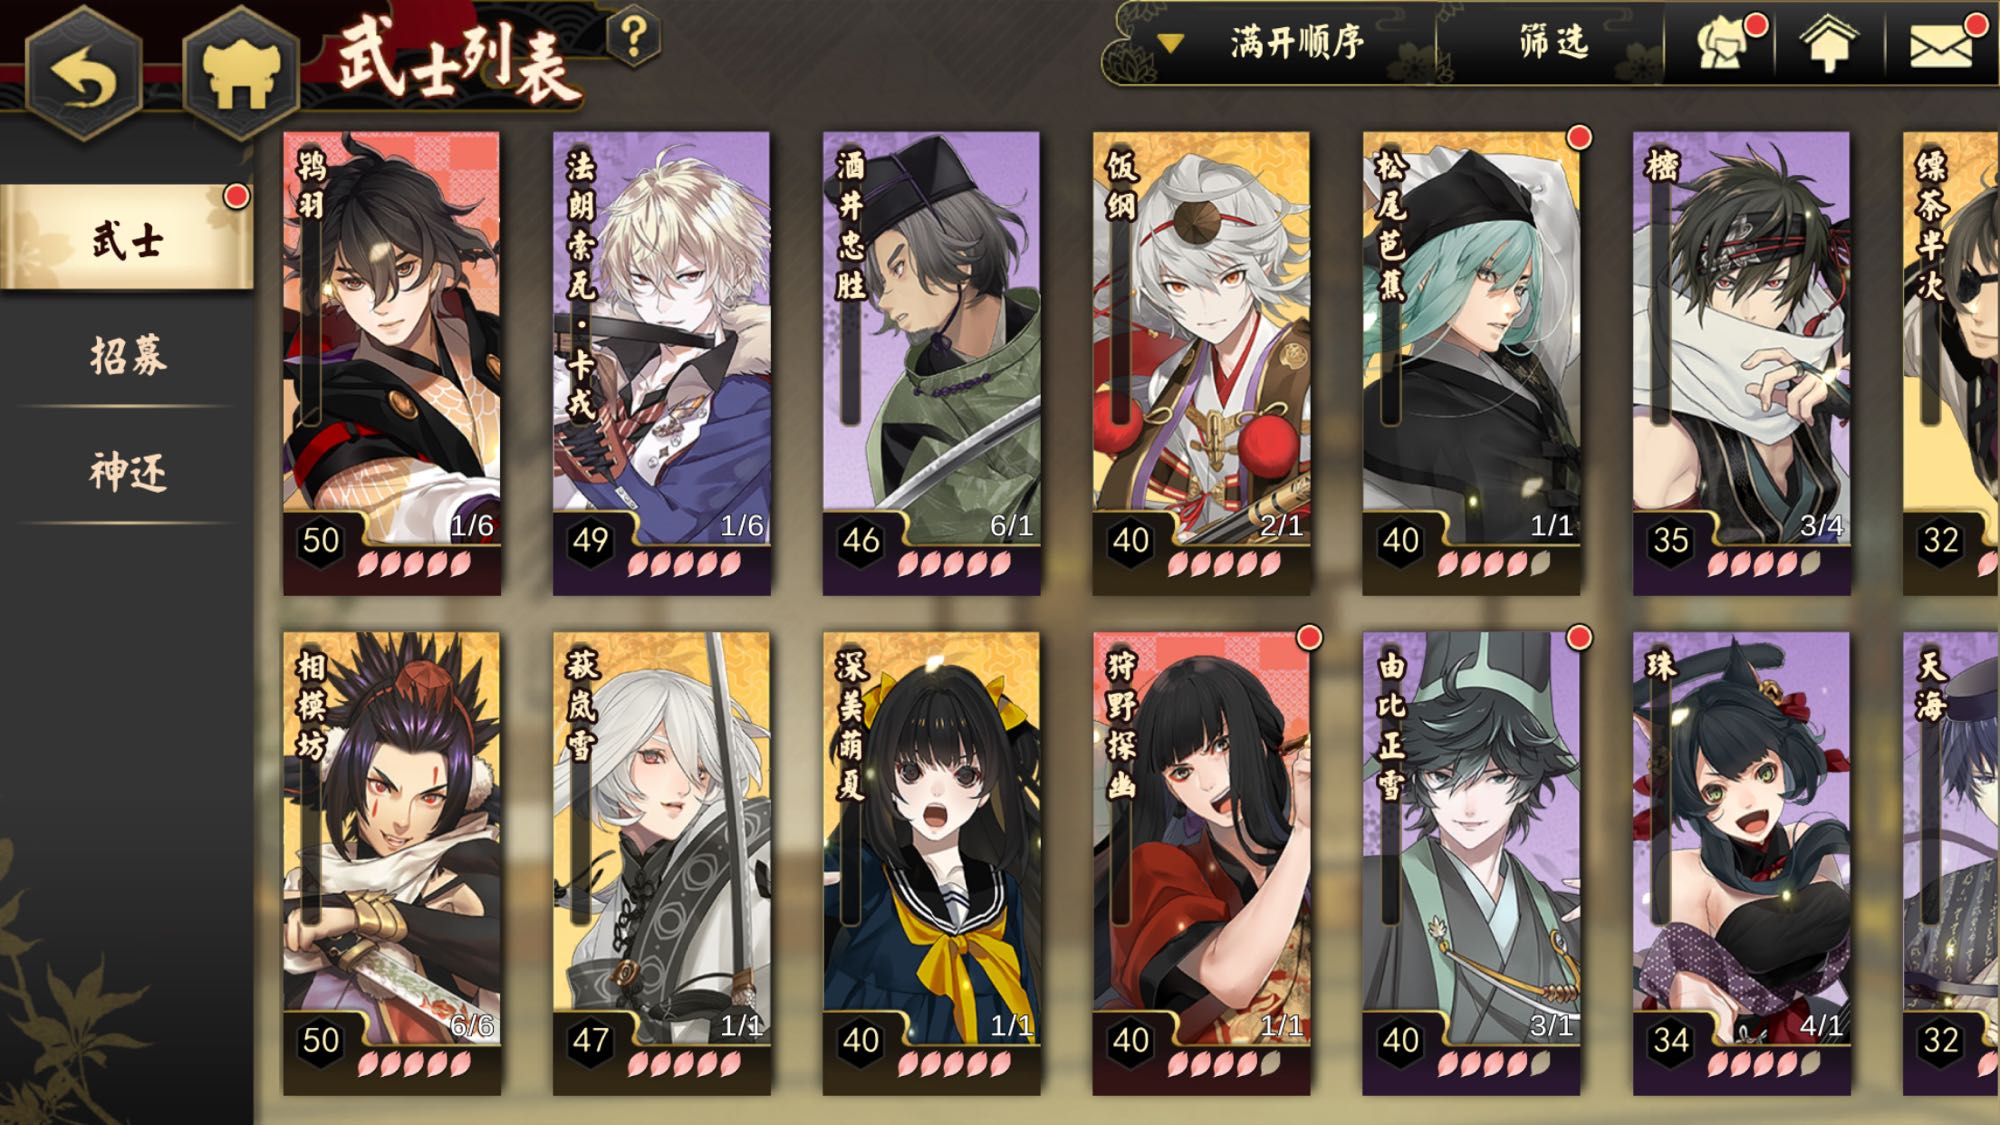Open the mail envelope icon

1941,44
